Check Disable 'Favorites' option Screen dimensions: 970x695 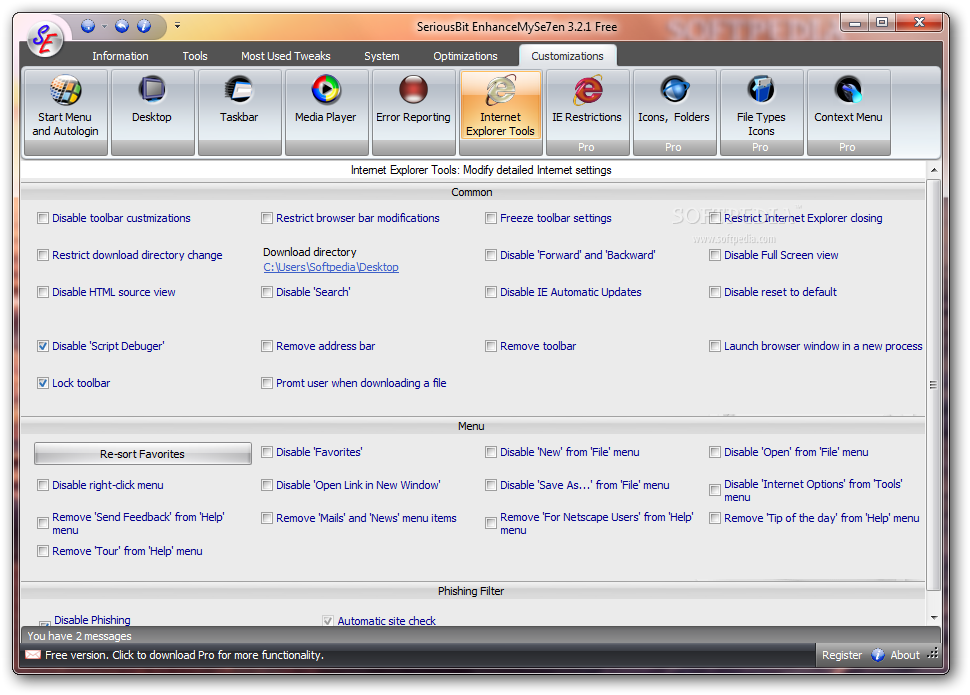(267, 452)
